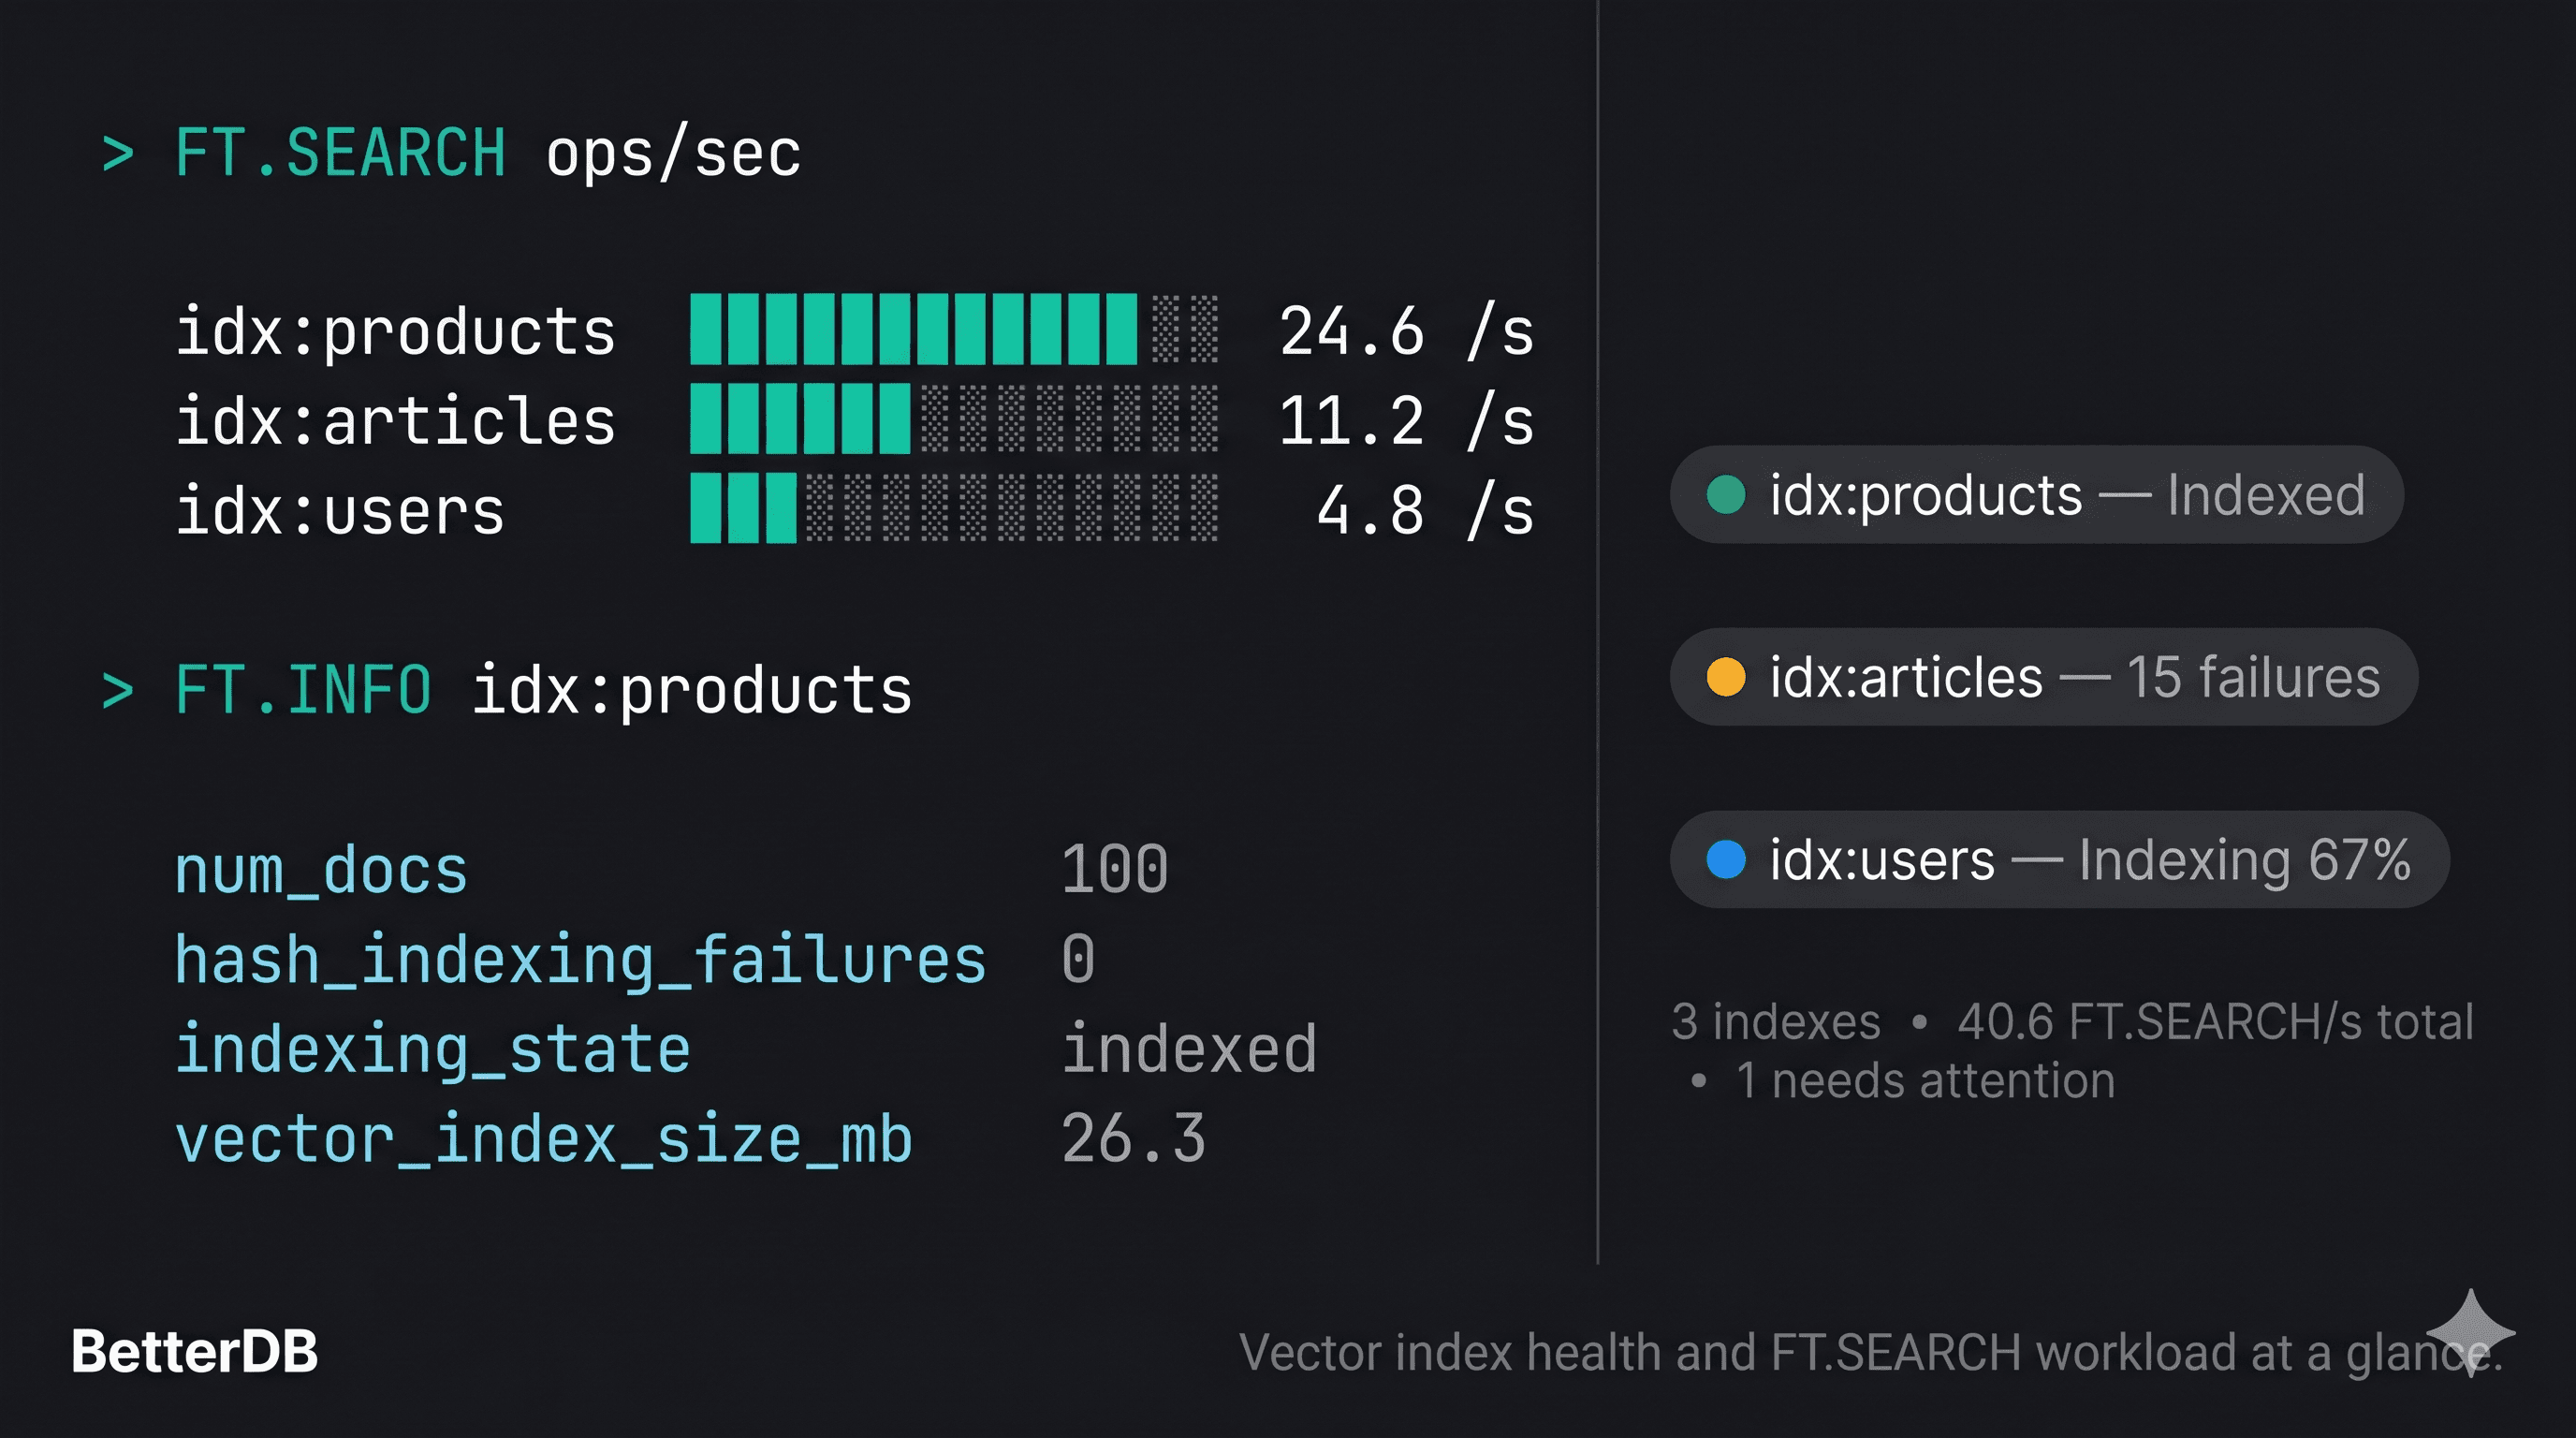Screen dimensions: 2576x1438
Task: Click the FT.INFO command prompt arrow
Action: pyautogui.click(x=119, y=687)
